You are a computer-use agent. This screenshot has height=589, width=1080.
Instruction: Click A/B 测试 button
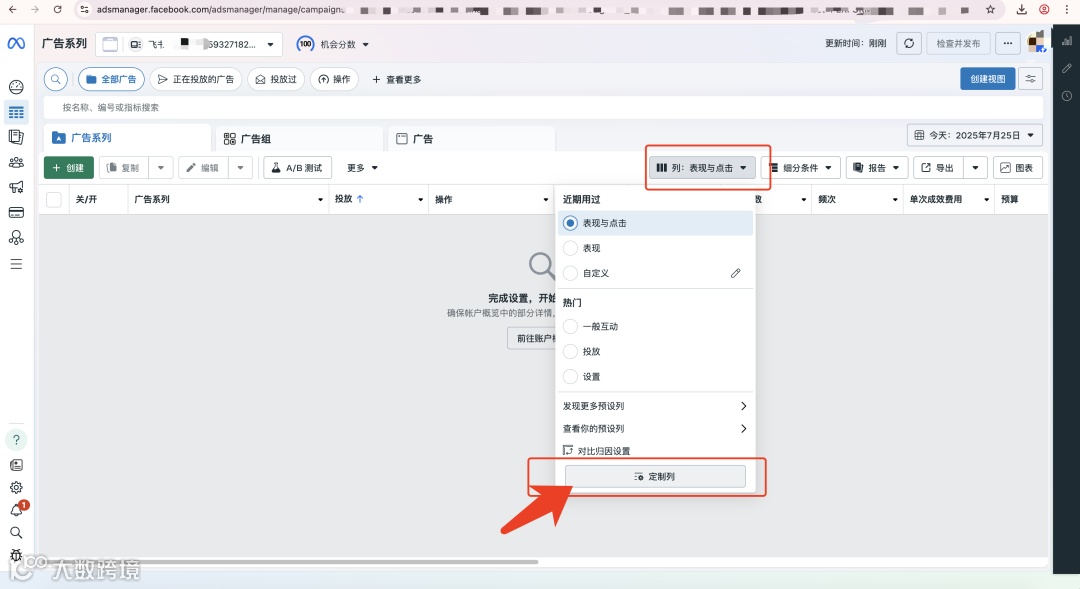(298, 167)
